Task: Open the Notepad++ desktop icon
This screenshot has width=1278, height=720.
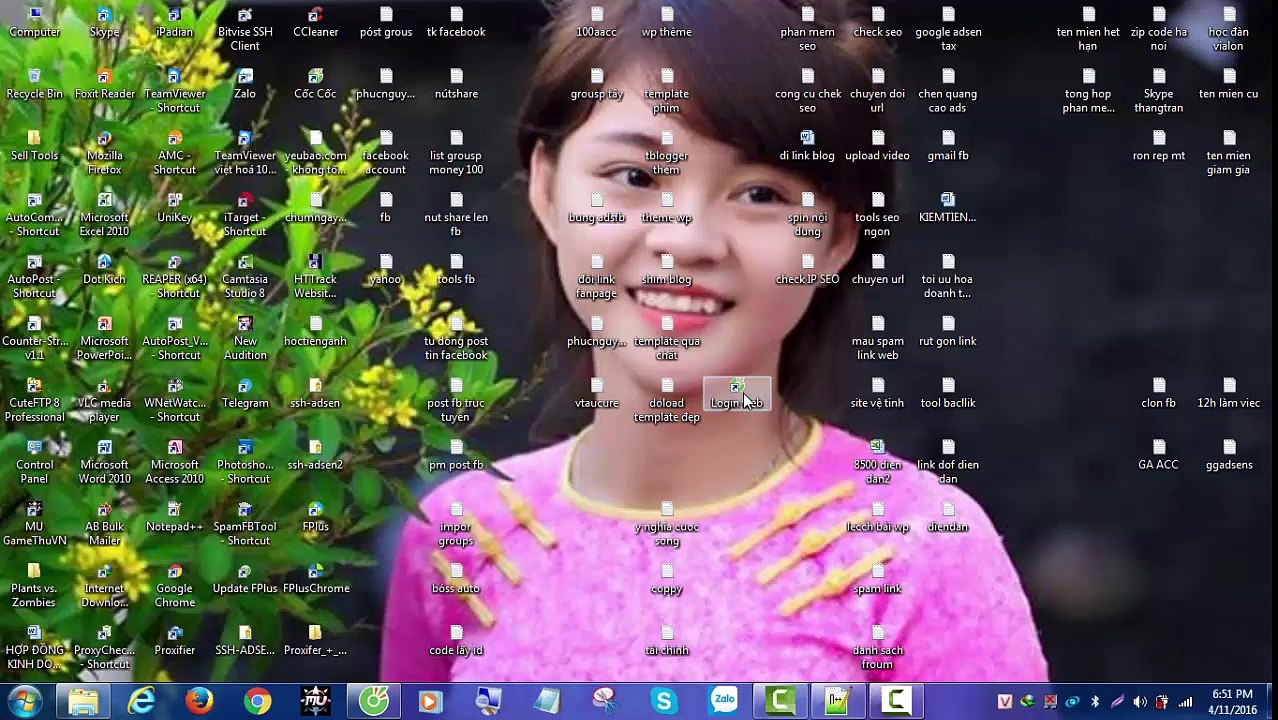Action: [x=175, y=519]
